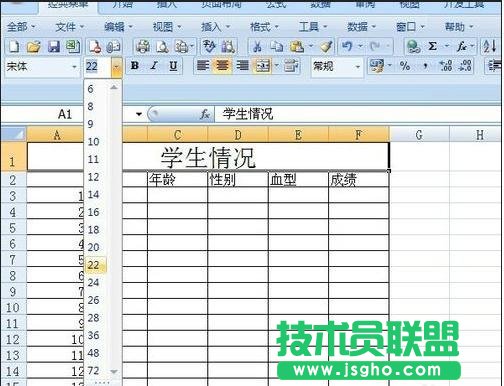Image resolution: width=504 pixels, height=386 pixels.
Task: Expand the Merge and Center options arrow
Action: [x=276, y=66]
